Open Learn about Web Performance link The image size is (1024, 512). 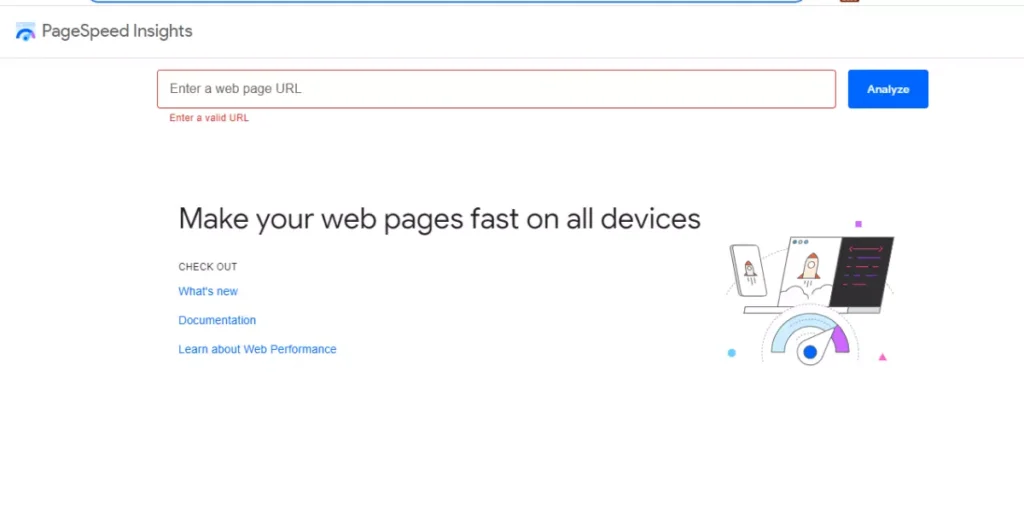point(257,349)
